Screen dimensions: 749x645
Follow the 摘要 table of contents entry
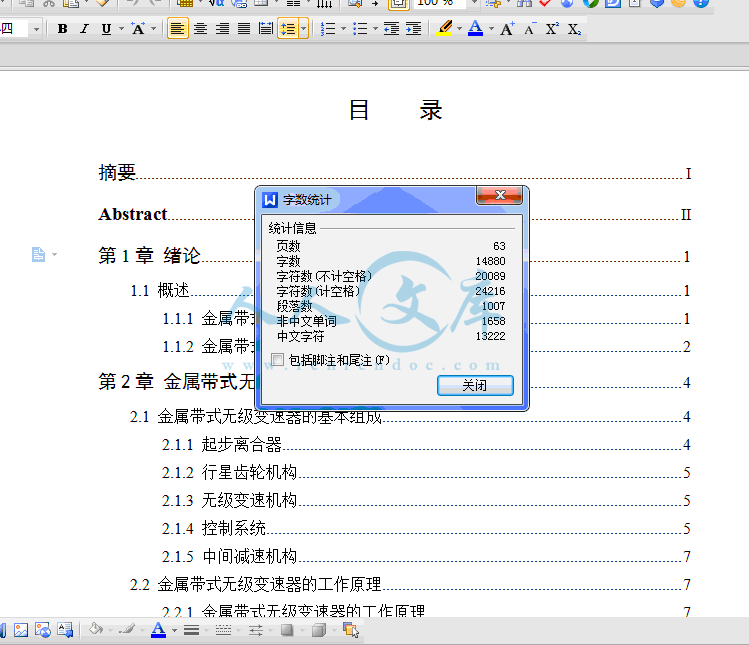[395, 172]
